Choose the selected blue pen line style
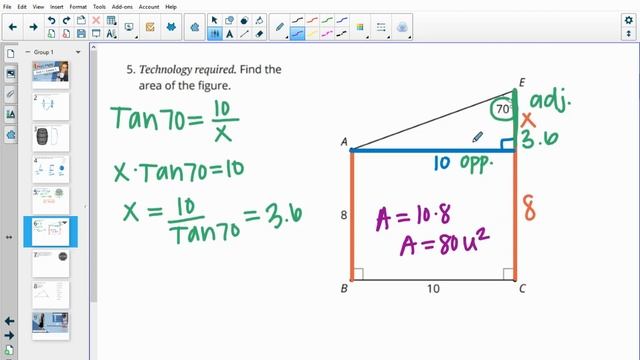 click(x=297, y=34)
